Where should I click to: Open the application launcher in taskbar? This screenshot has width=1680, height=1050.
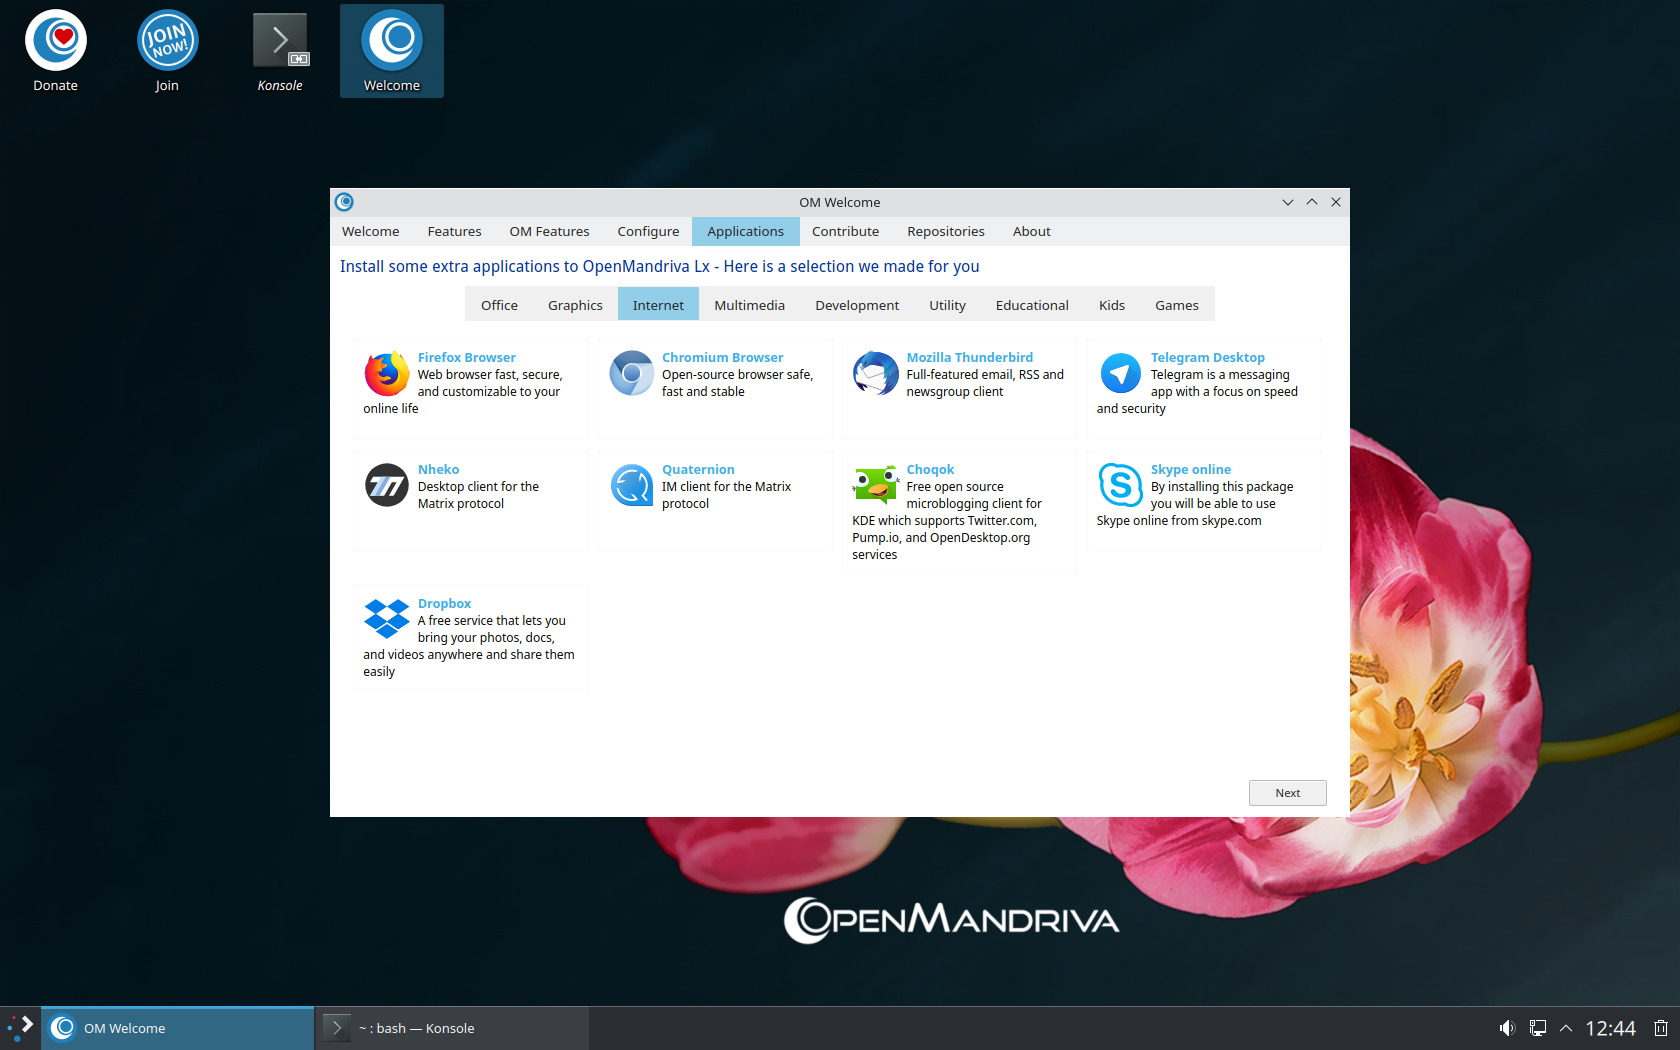[x=20, y=1028]
